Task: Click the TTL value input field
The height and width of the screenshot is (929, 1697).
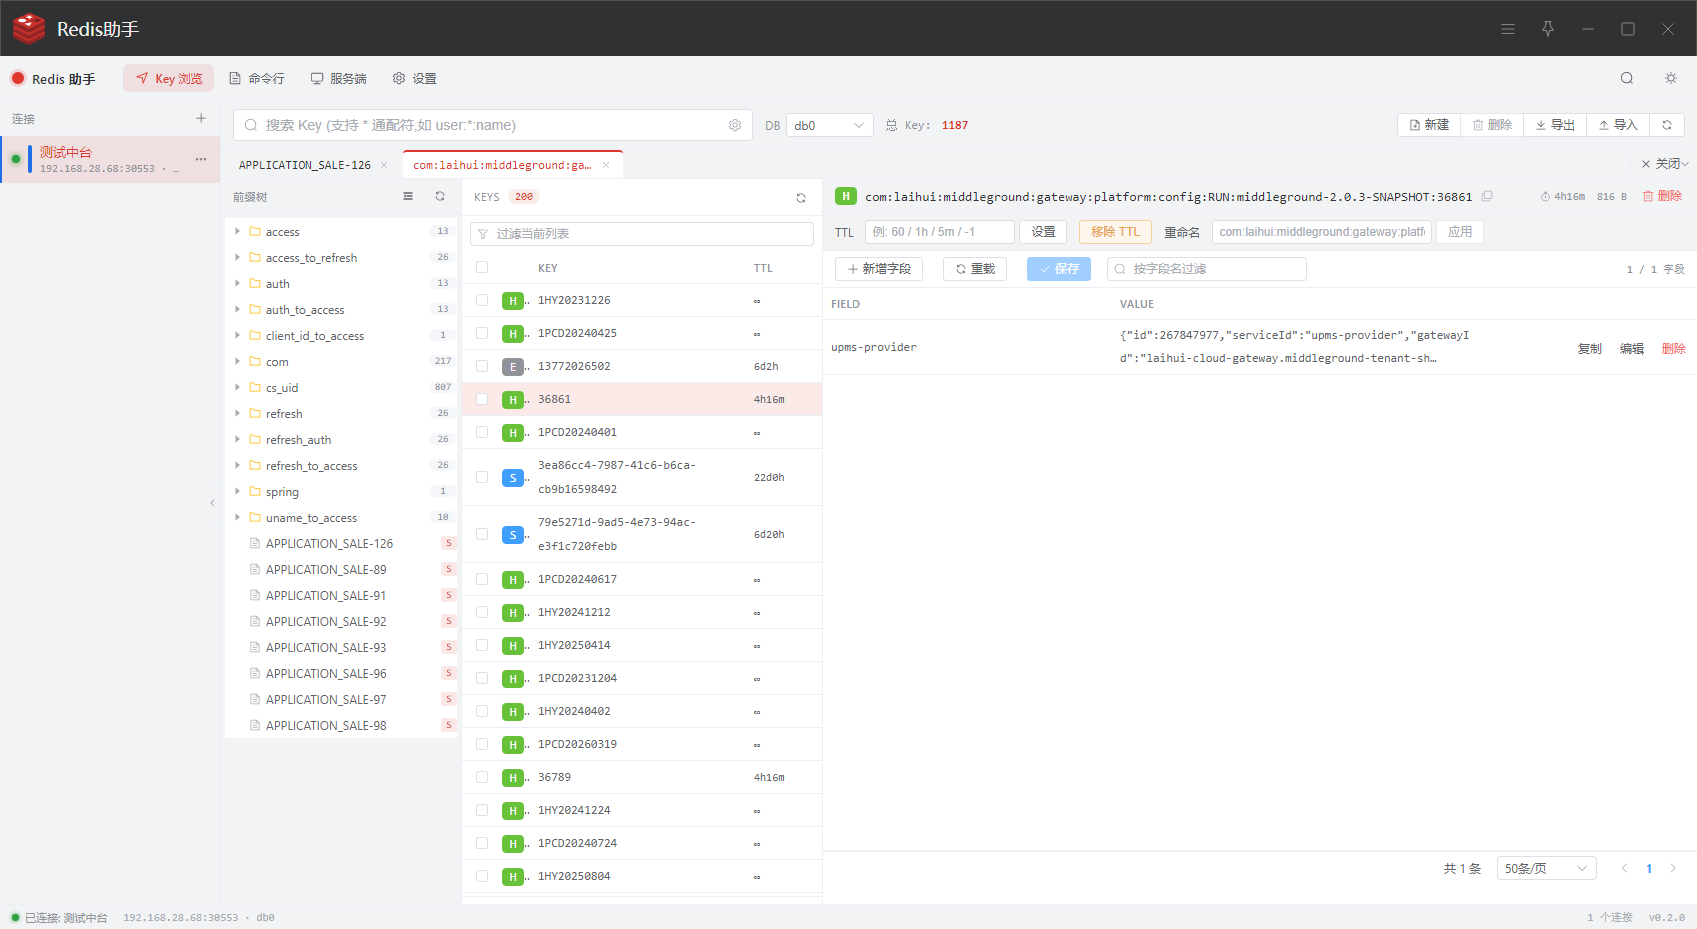Action: [939, 232]
